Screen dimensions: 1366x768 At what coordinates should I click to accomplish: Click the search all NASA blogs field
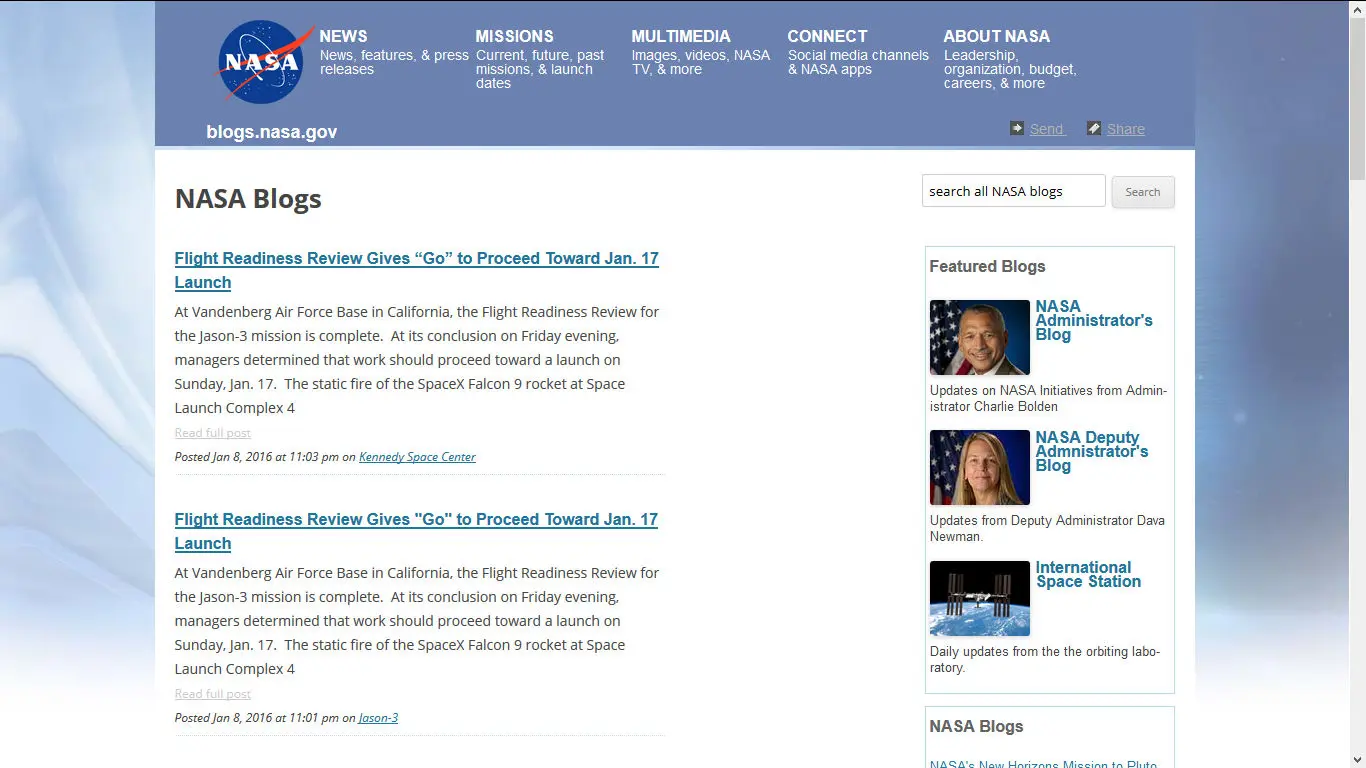[x=1013, y=190]
